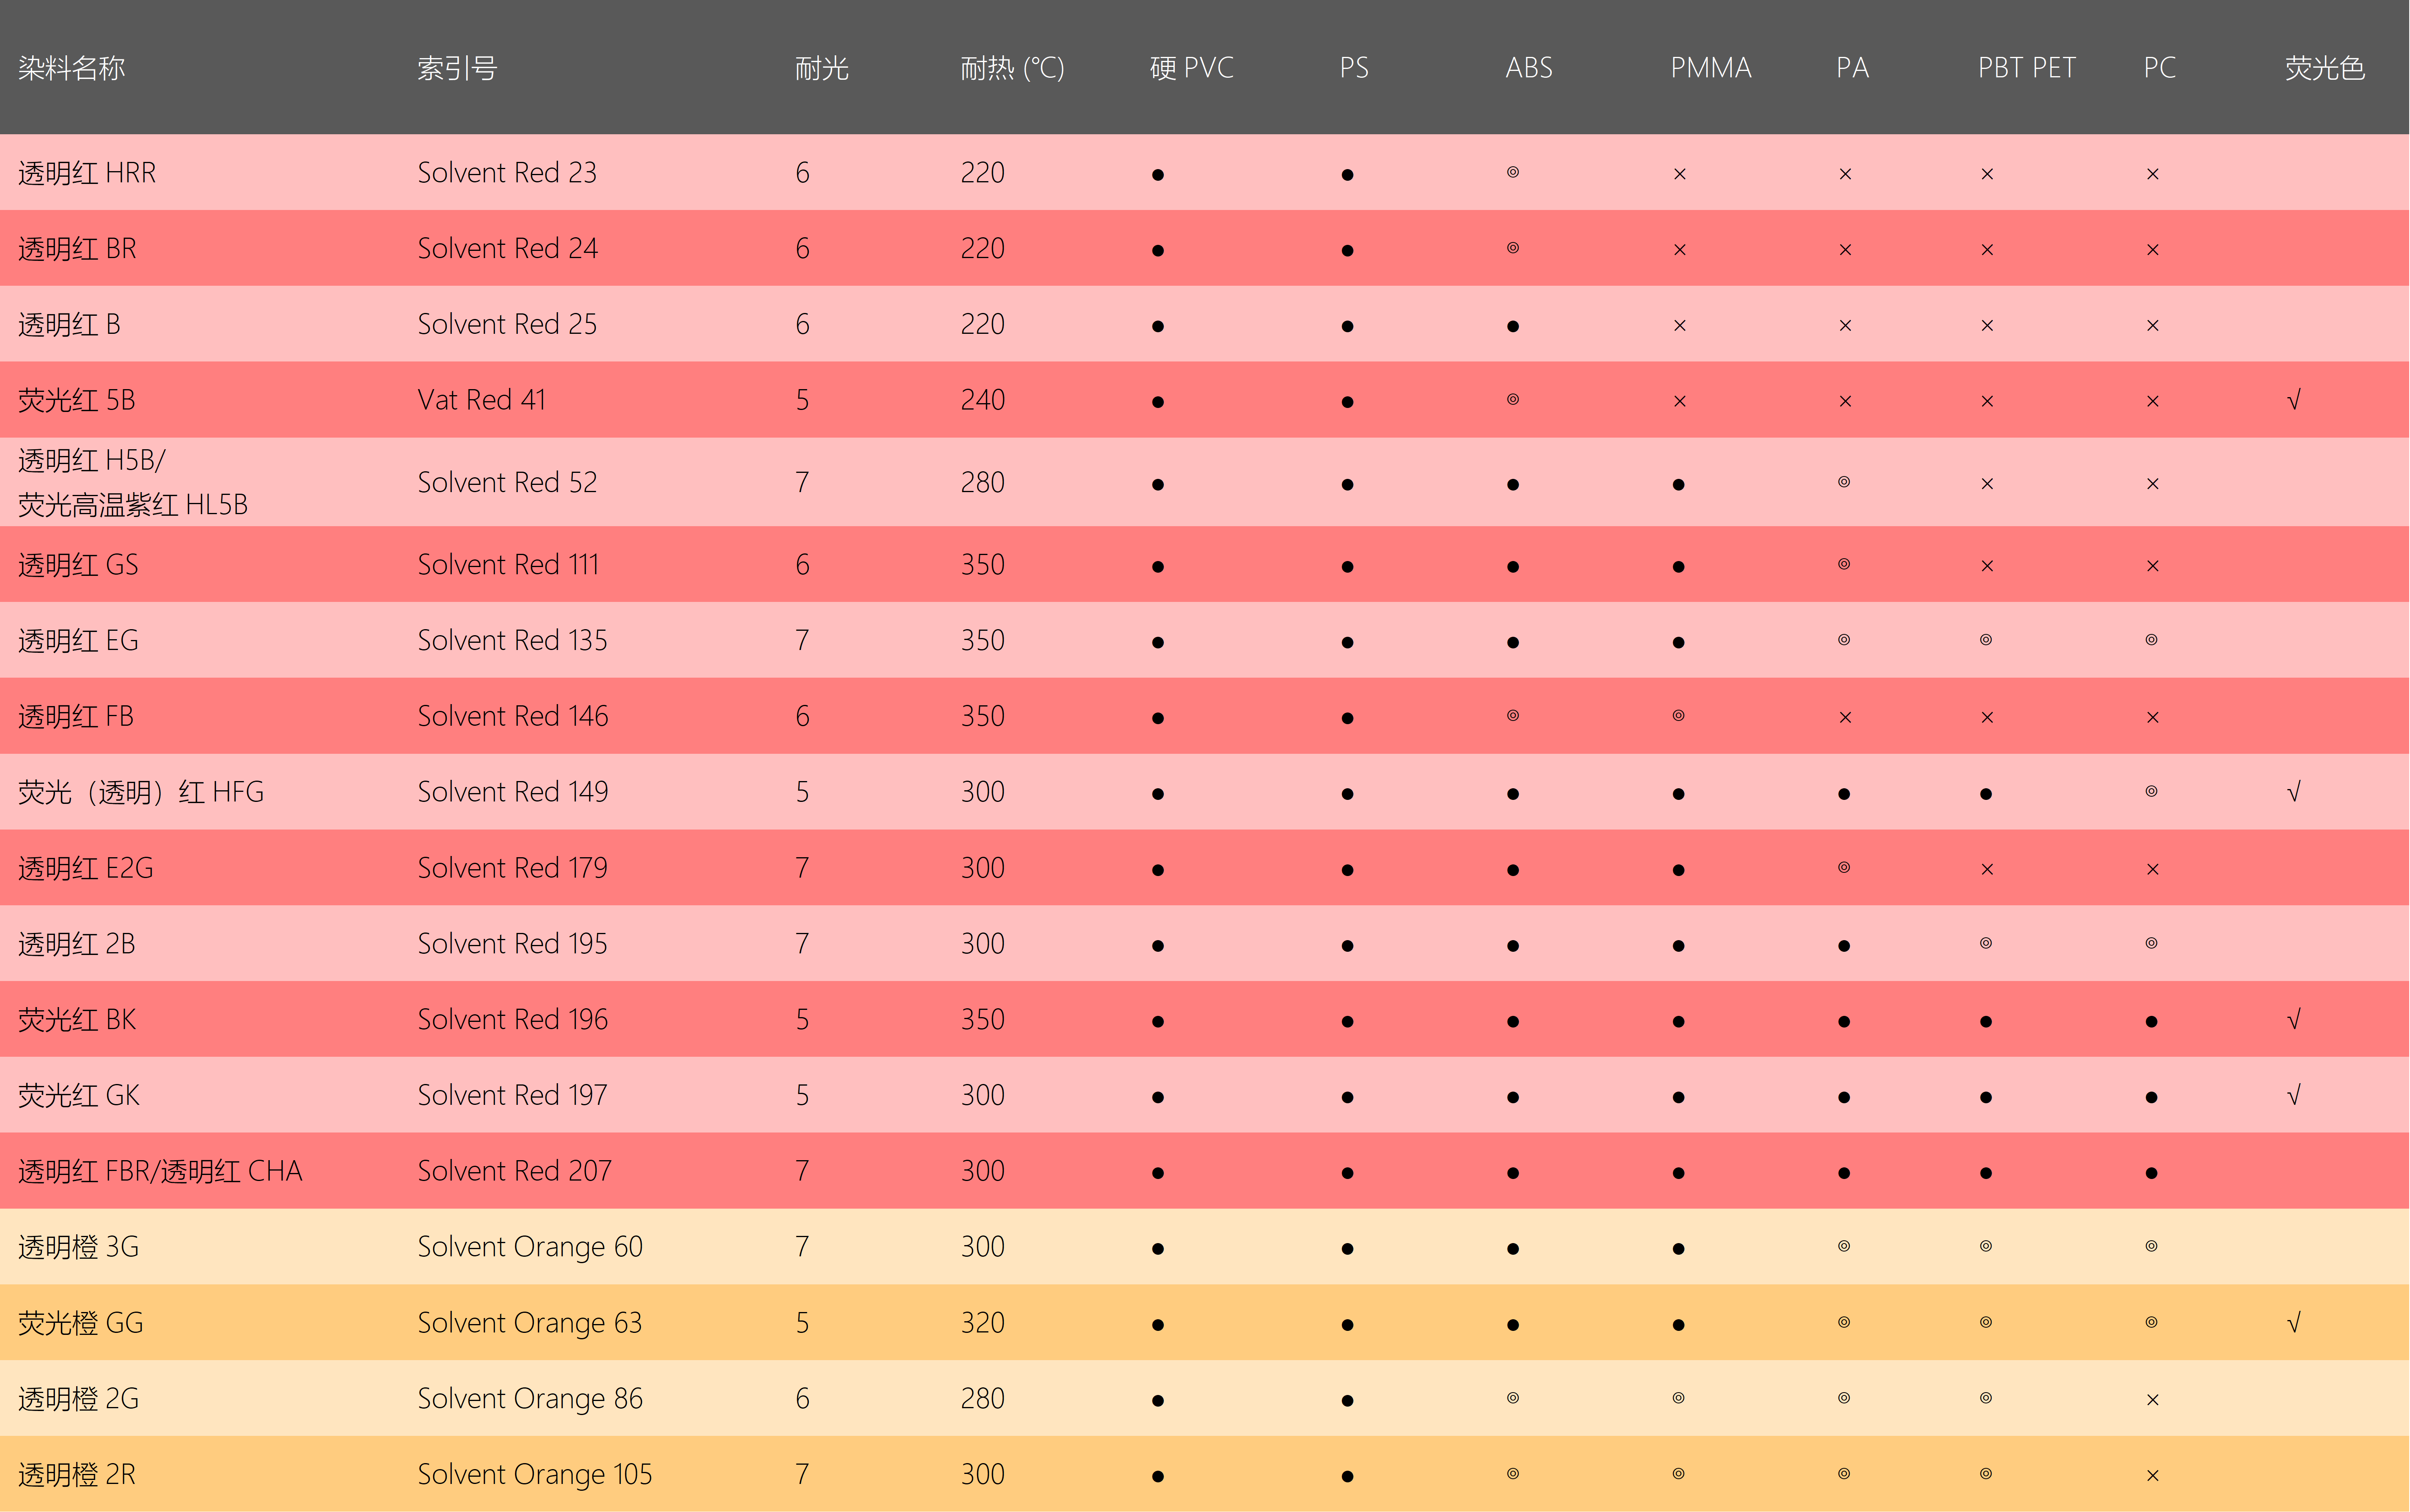Click the 透明红 FBR/透明红 CHA name cell
Screen dimensions: 2410x1512
click(160, 1171)
